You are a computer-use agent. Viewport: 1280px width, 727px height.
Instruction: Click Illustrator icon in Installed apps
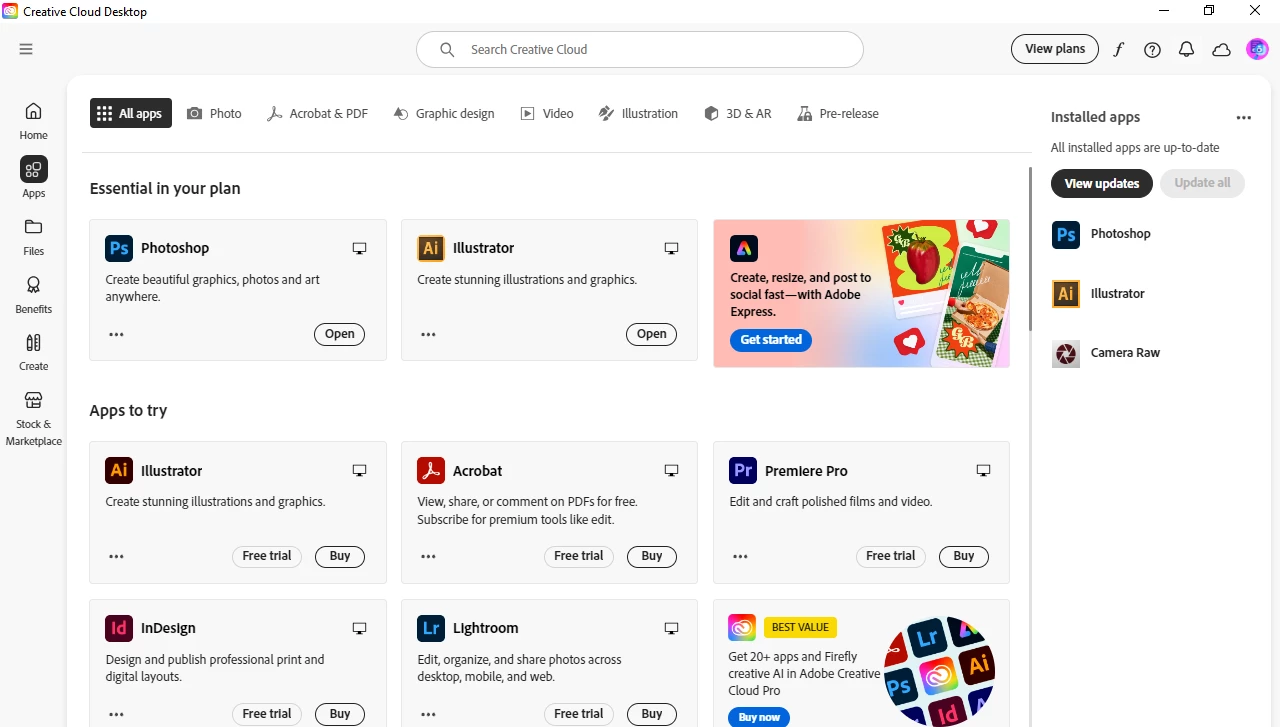tap(1066, 294)
